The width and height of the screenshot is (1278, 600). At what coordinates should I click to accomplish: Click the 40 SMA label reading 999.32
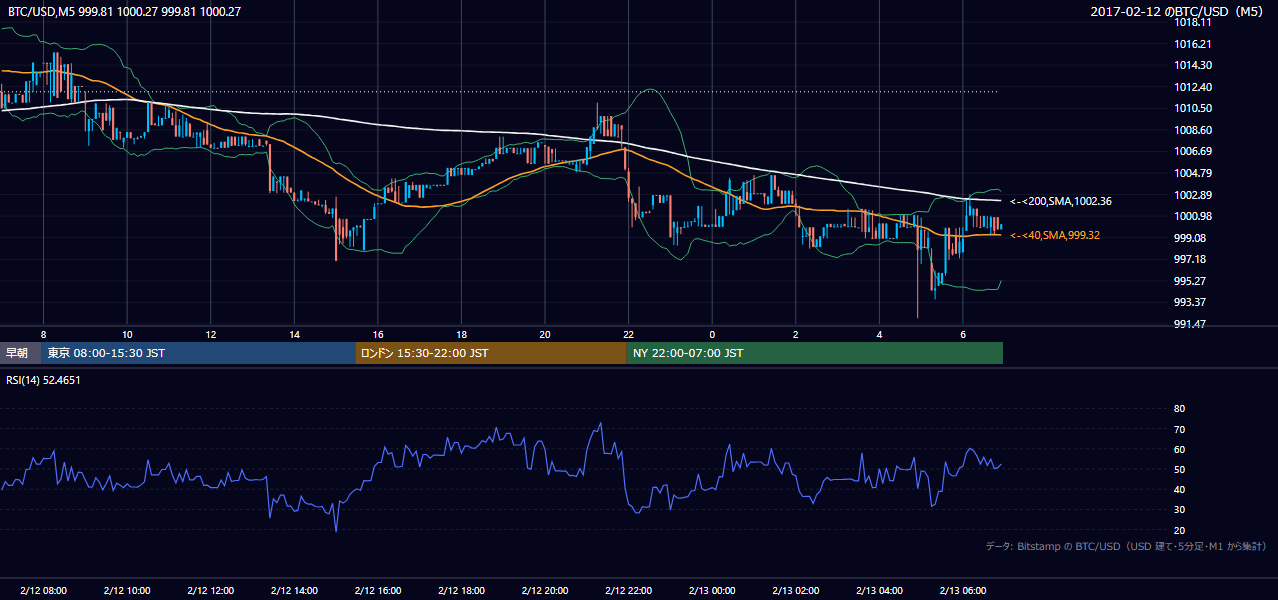coord(1055,235)
